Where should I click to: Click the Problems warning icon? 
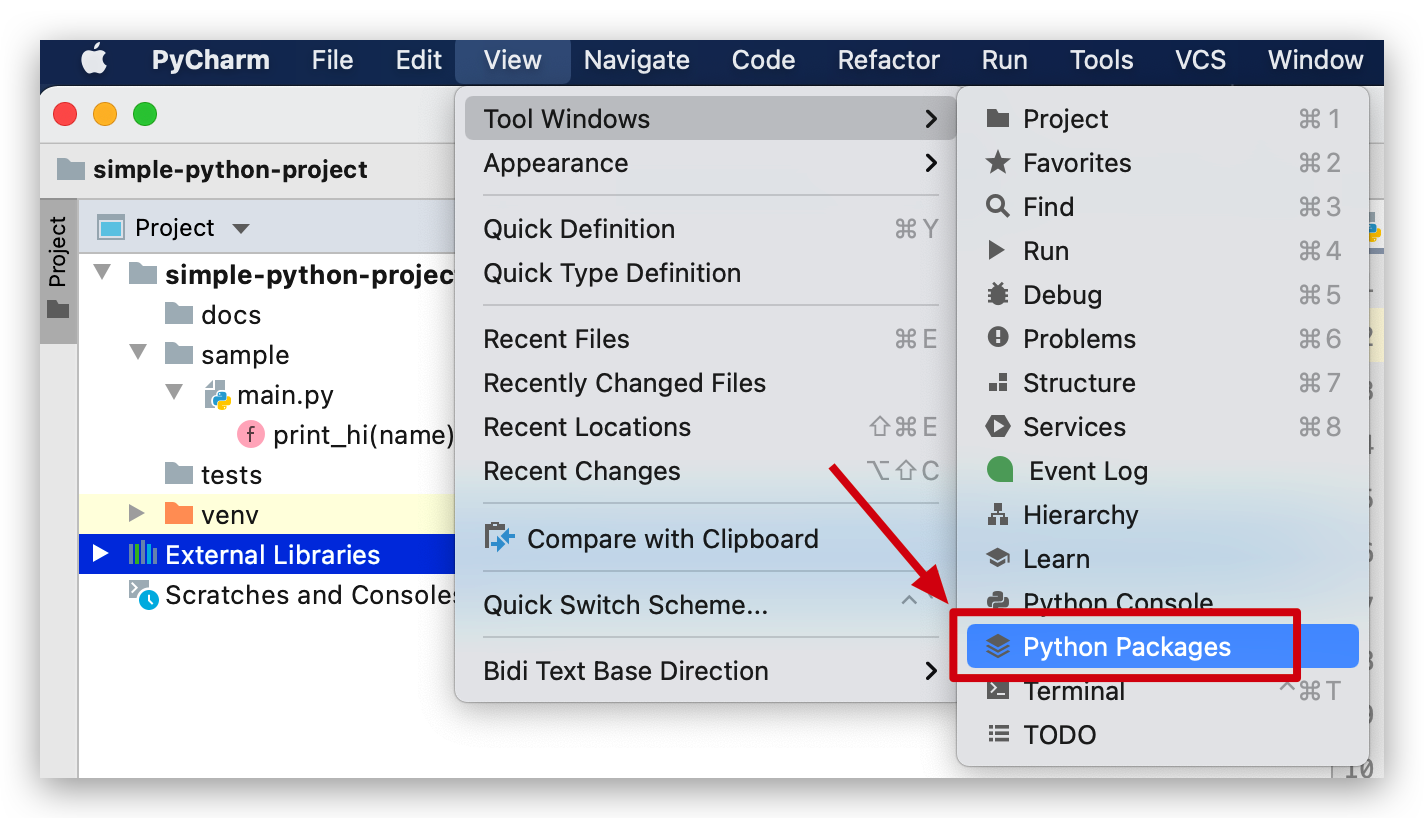click(x=997, y=339)
